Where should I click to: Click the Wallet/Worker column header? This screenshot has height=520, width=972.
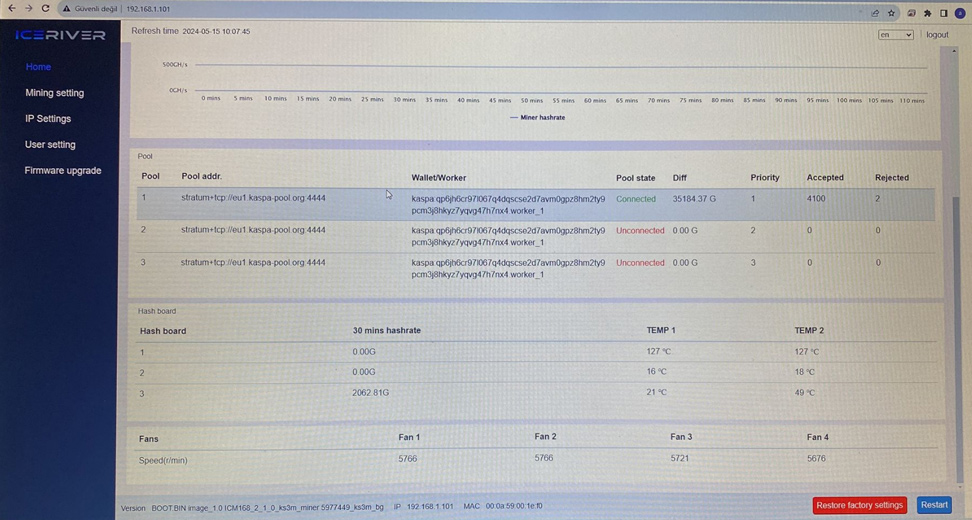pyautogui.click(x=438, y=178)
